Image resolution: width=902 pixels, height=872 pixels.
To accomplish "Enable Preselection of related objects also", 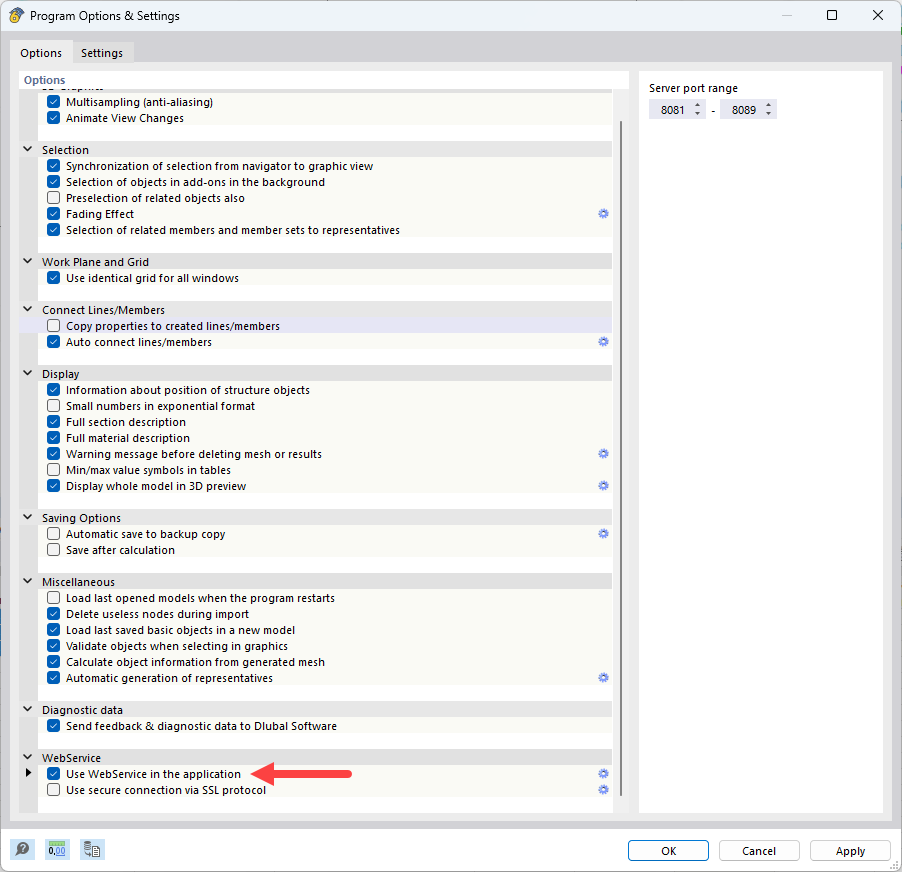I will click(53, 197).
